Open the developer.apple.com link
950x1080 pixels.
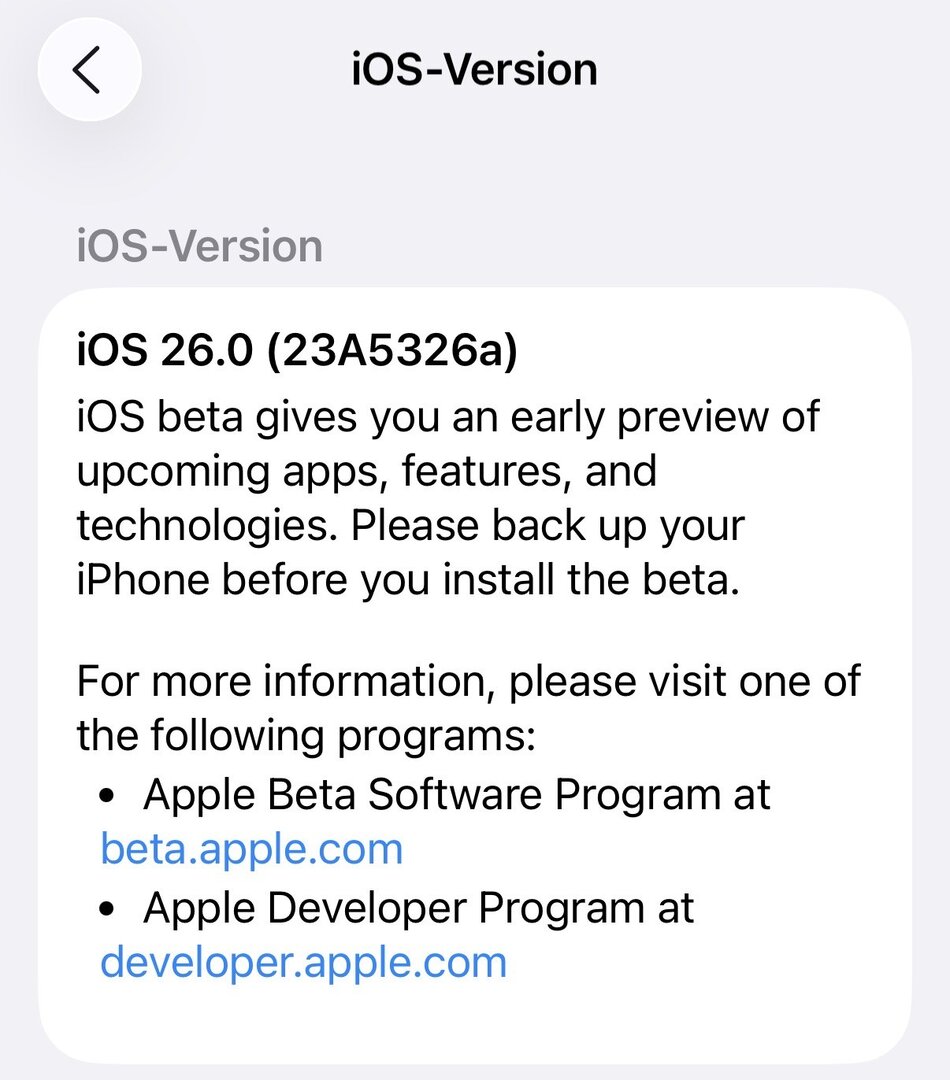tap(304, 962)
